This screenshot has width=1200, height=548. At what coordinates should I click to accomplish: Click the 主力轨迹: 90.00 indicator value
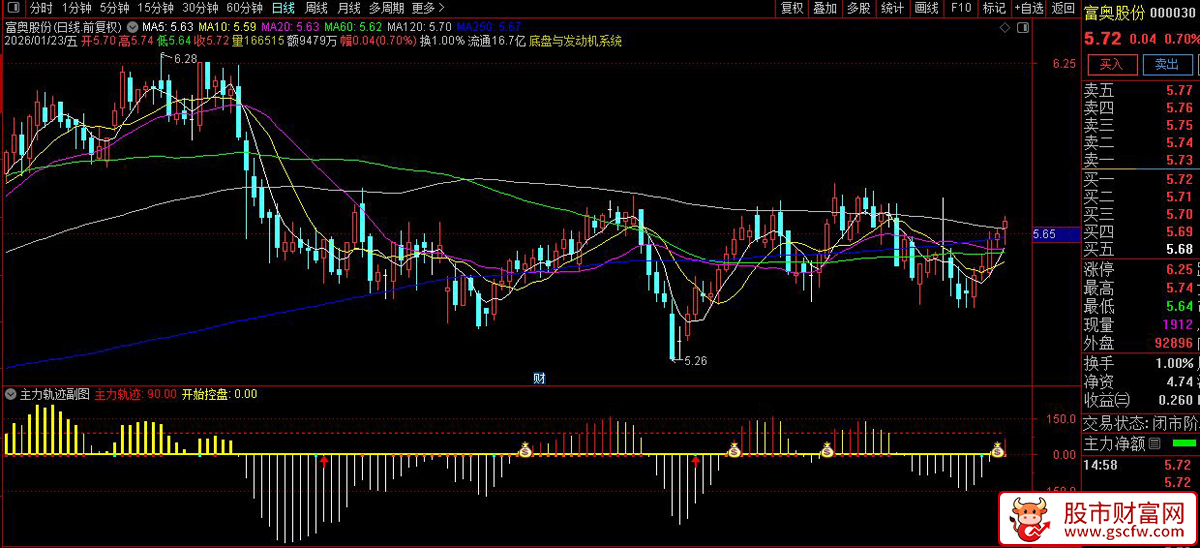pos(136,394)
